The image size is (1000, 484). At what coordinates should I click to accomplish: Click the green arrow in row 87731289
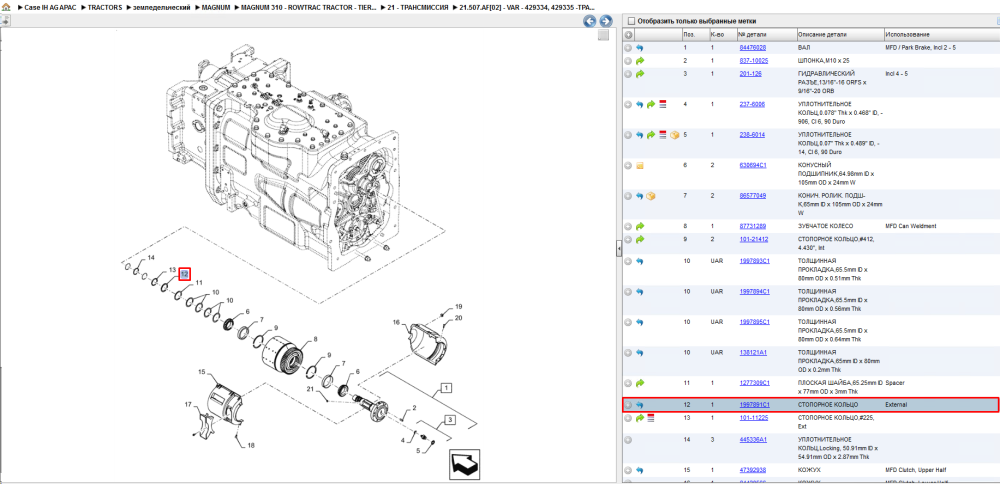coord(640,226)
